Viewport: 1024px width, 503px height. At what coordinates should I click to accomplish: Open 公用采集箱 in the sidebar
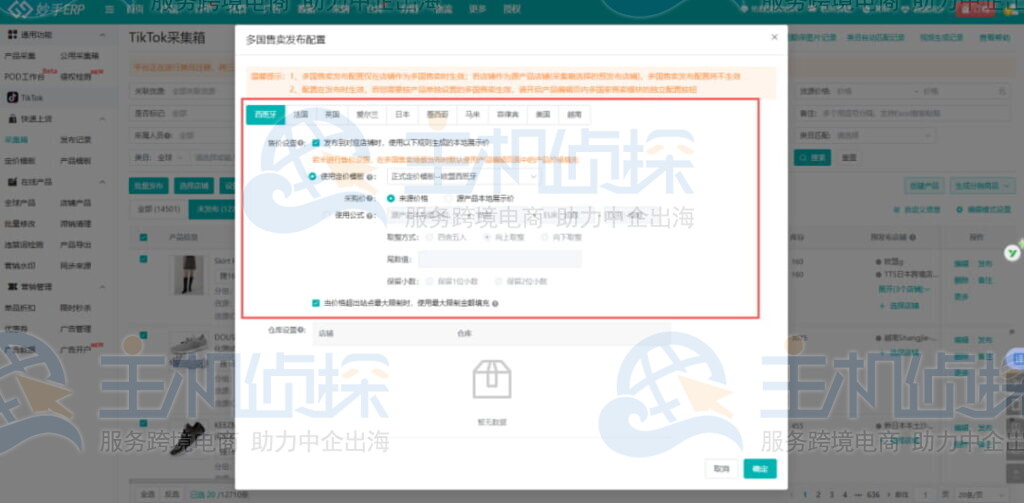[79, 56]
